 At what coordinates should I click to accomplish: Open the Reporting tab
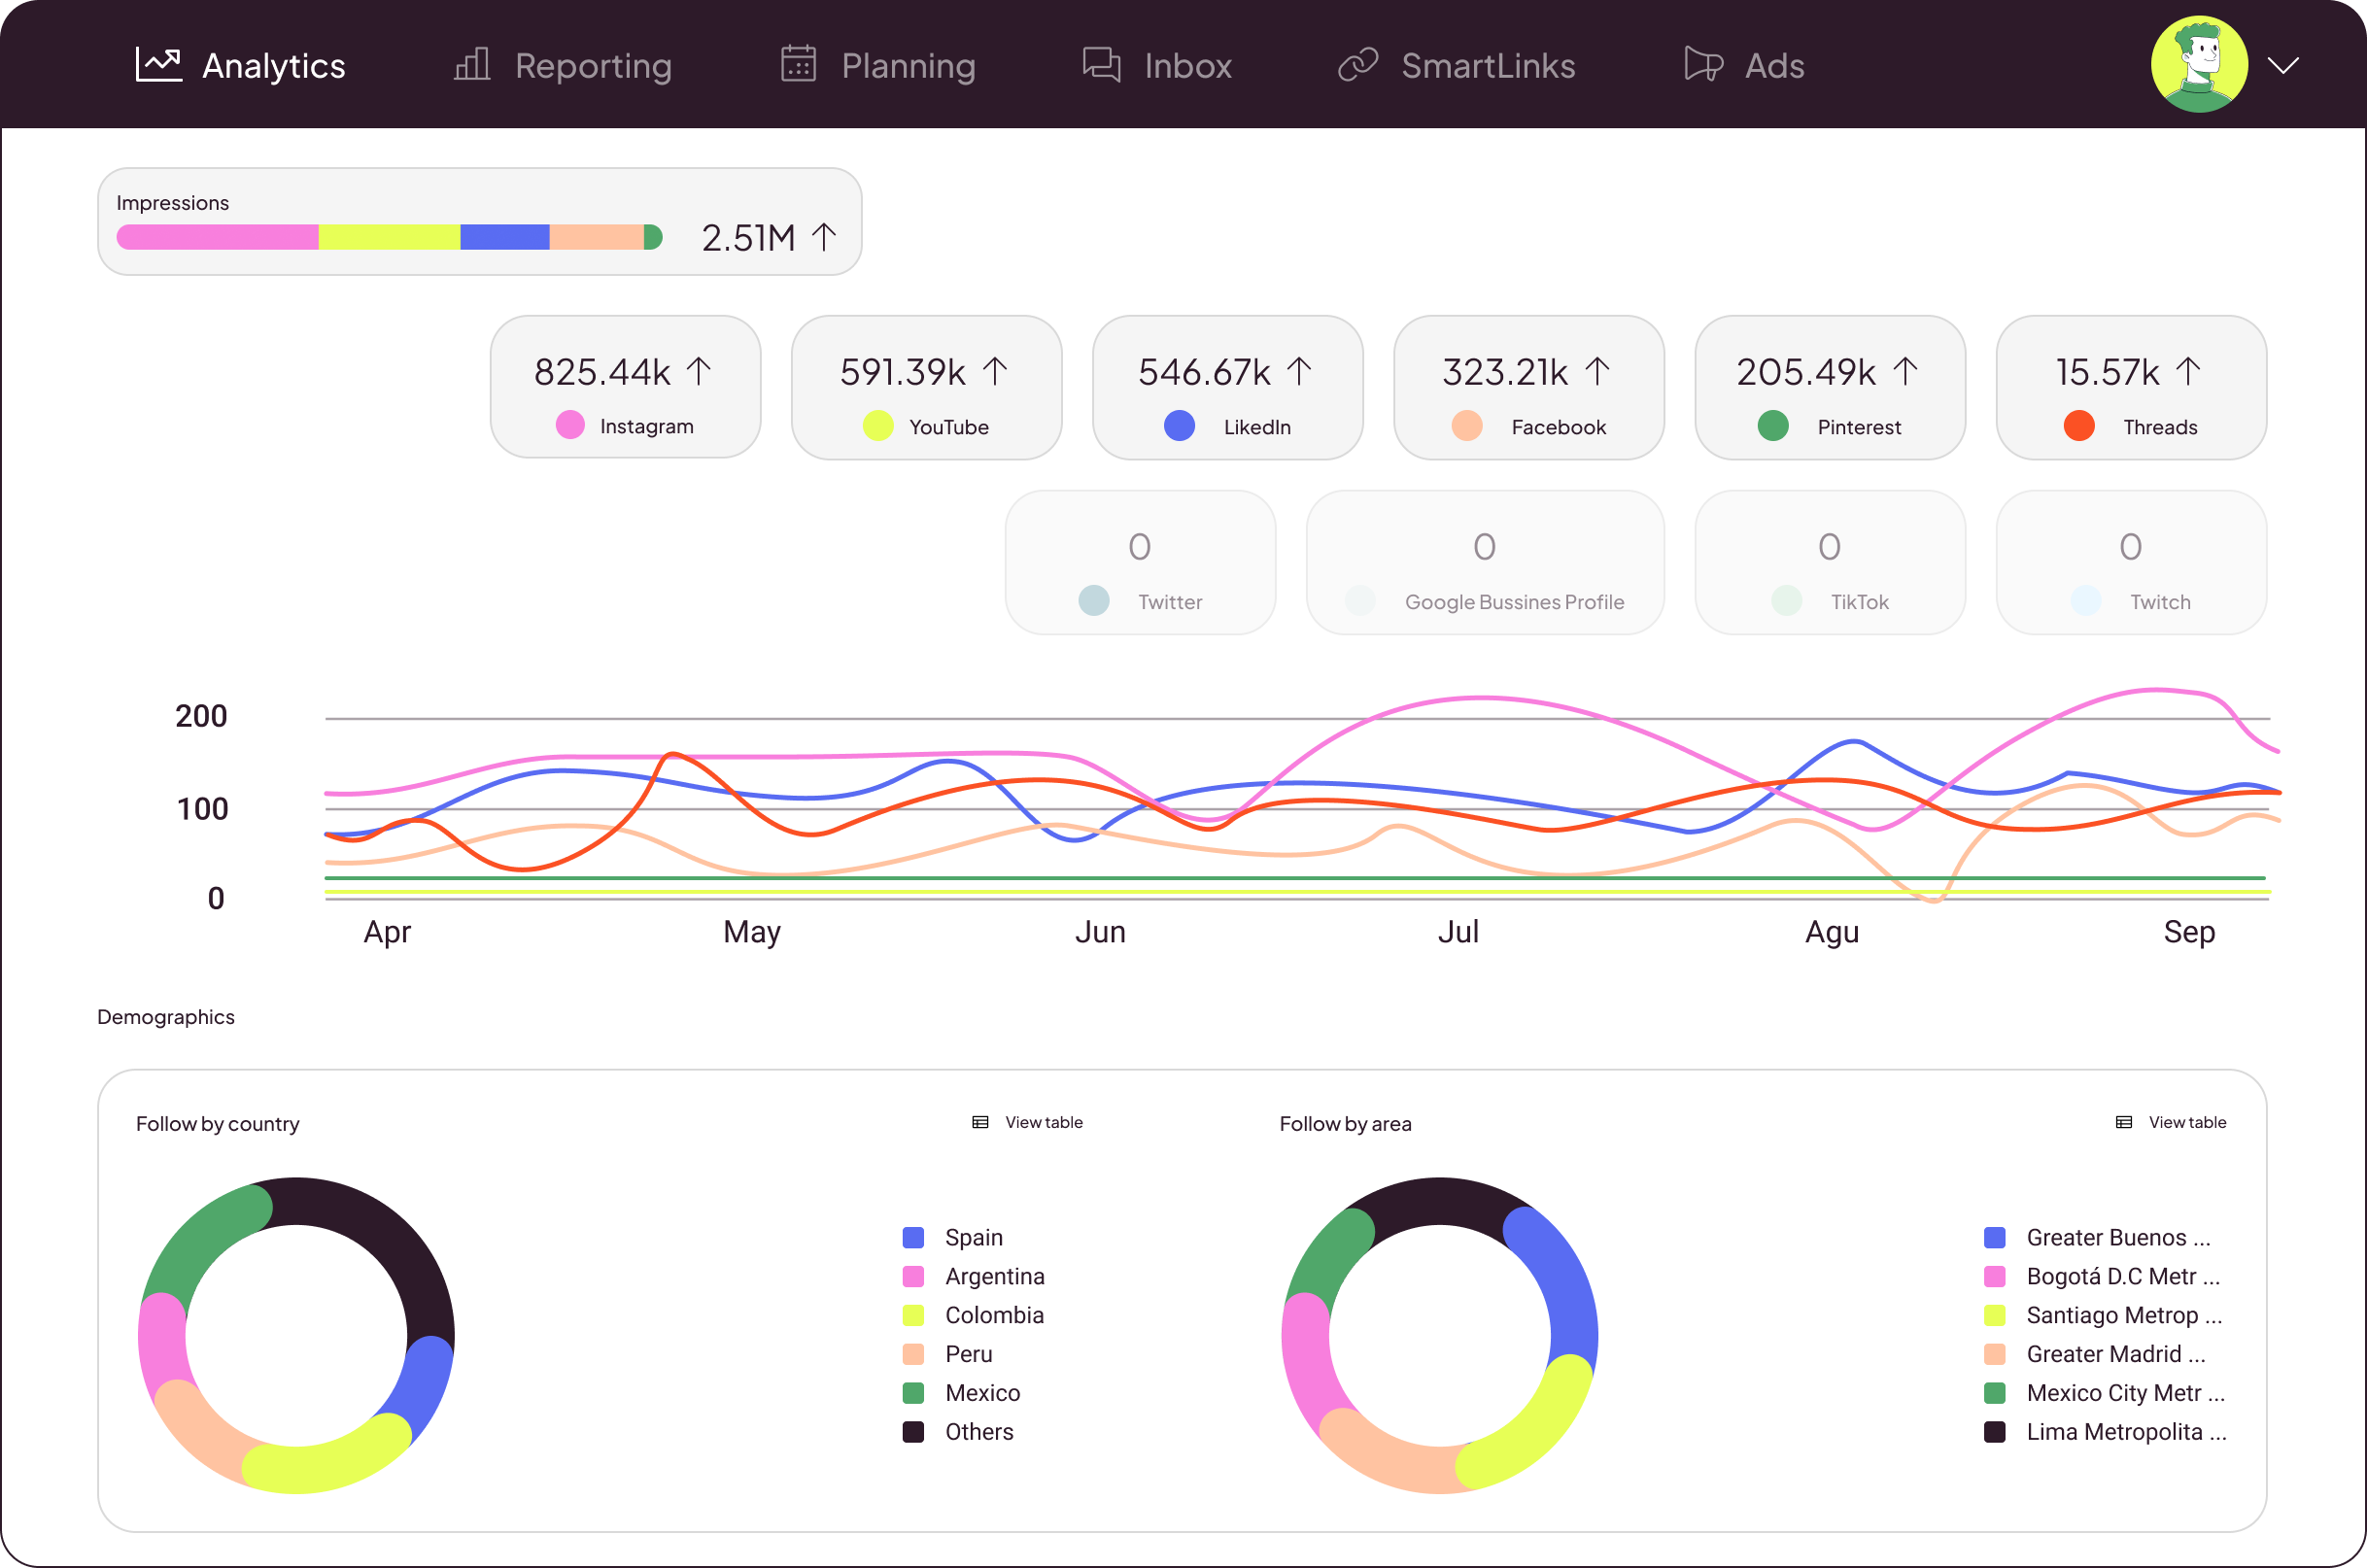[563, 65]
